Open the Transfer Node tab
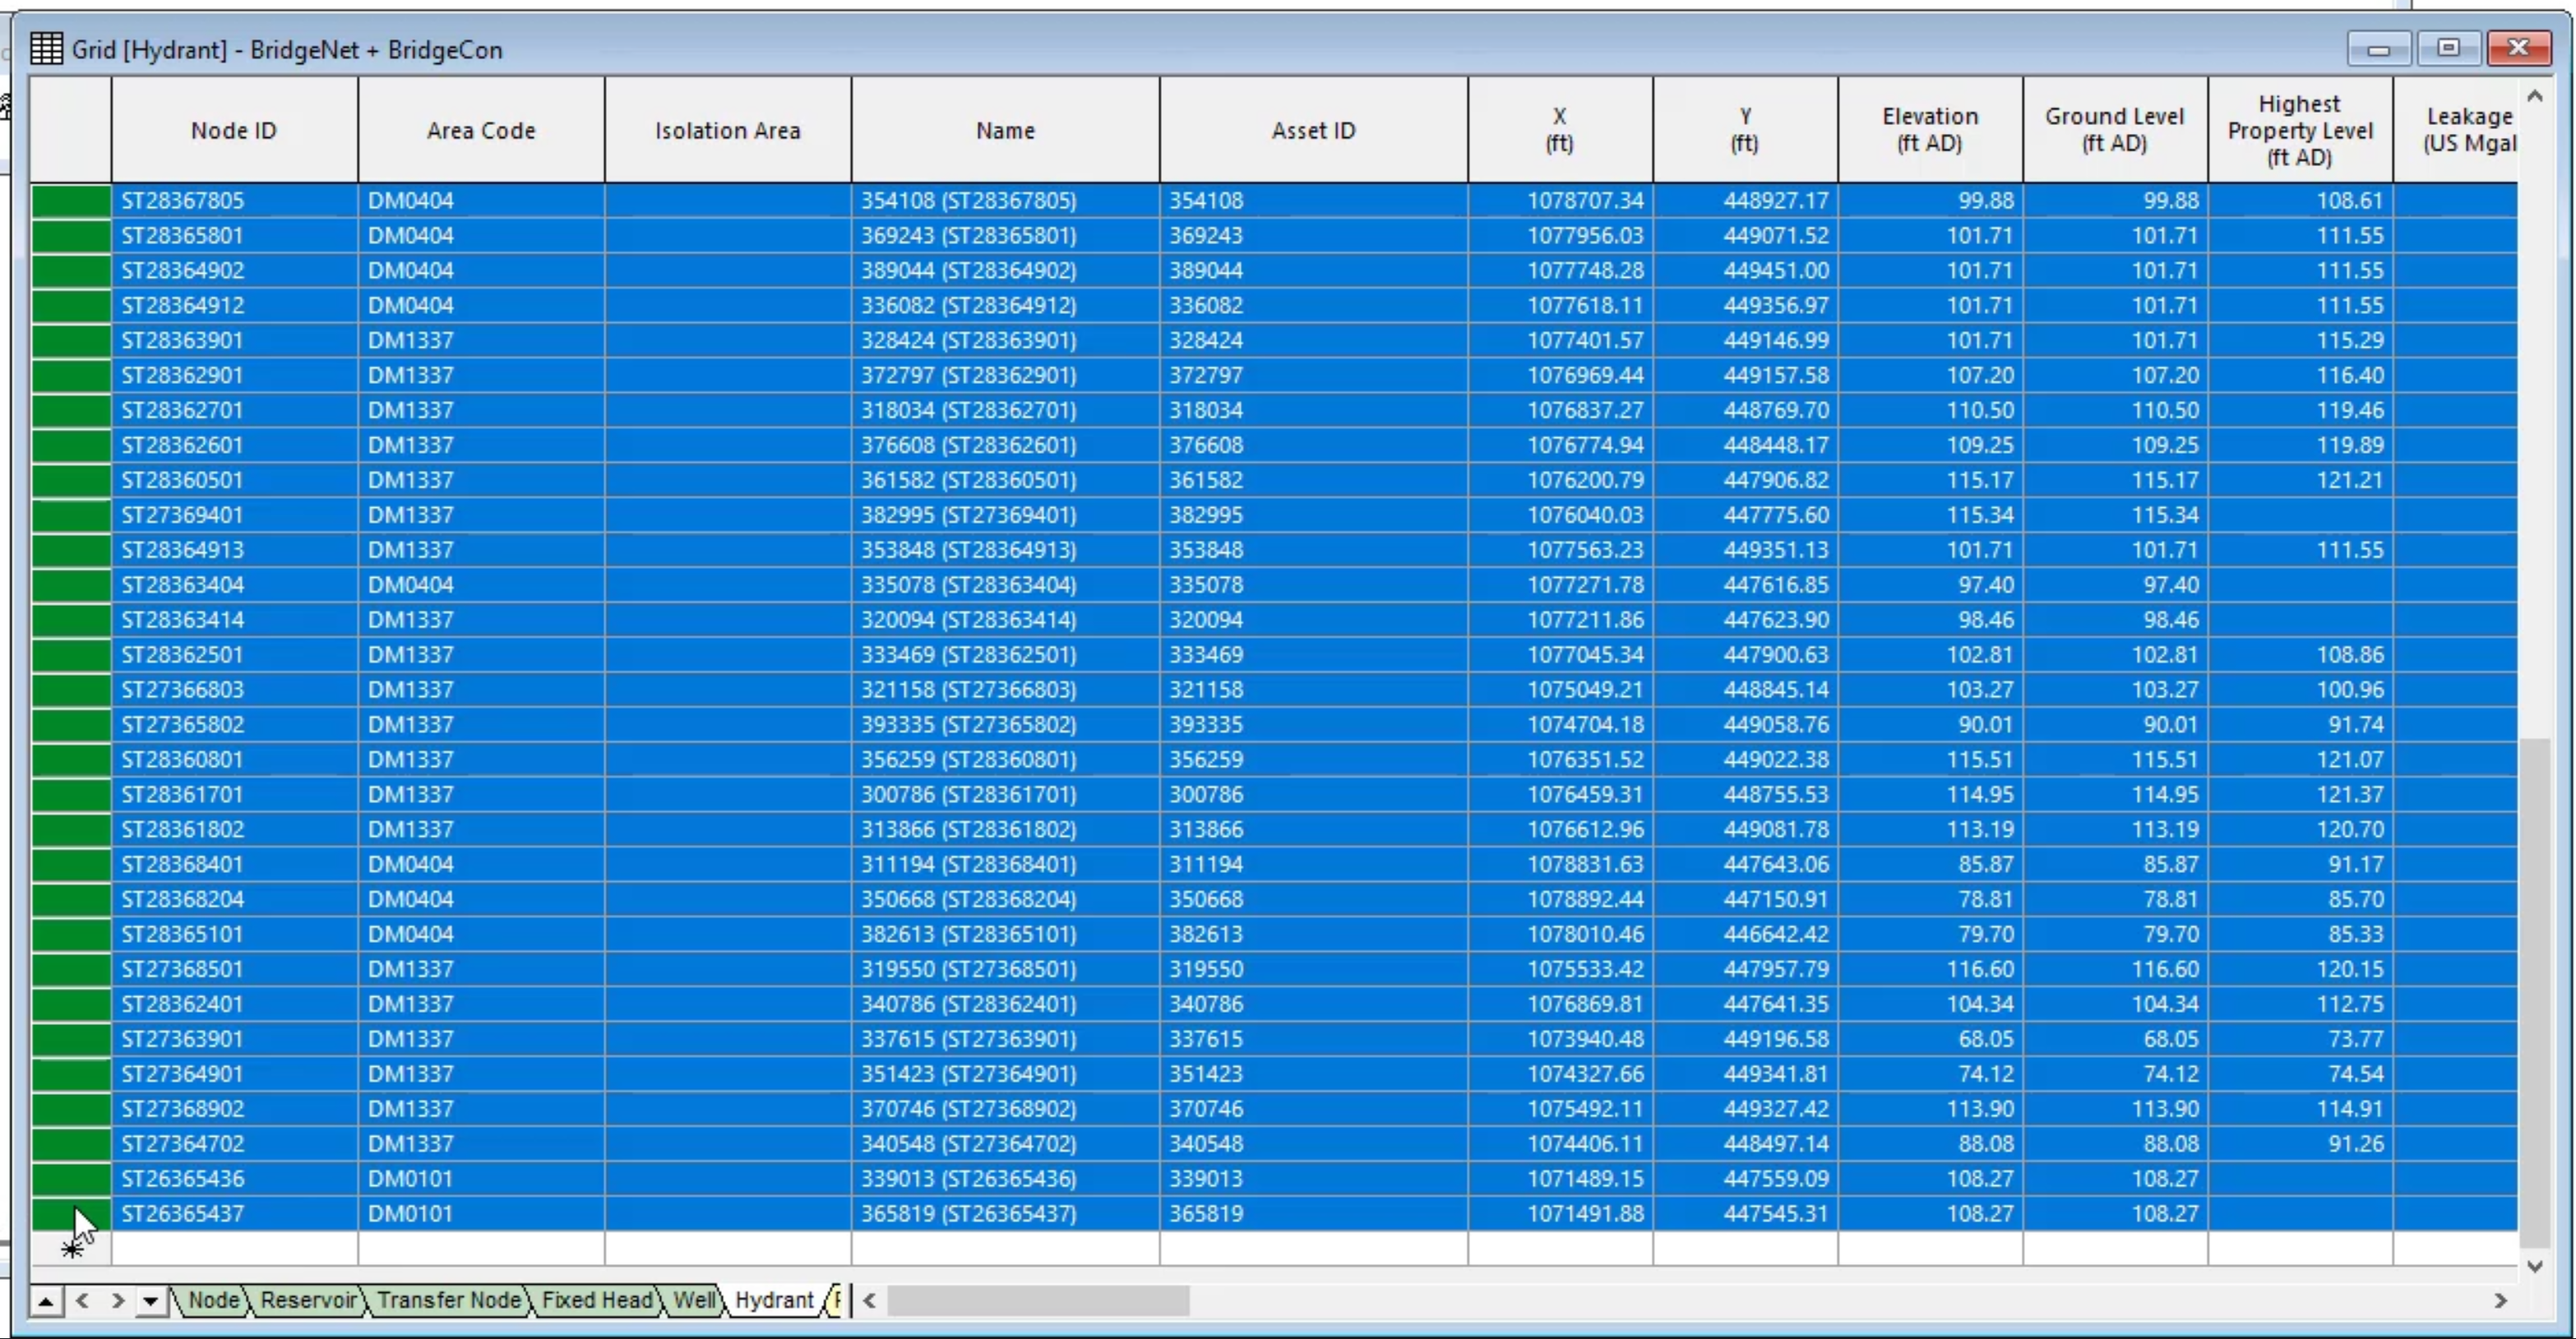This screenshot has height=1339, width=2576. [x=448, y=1300]
